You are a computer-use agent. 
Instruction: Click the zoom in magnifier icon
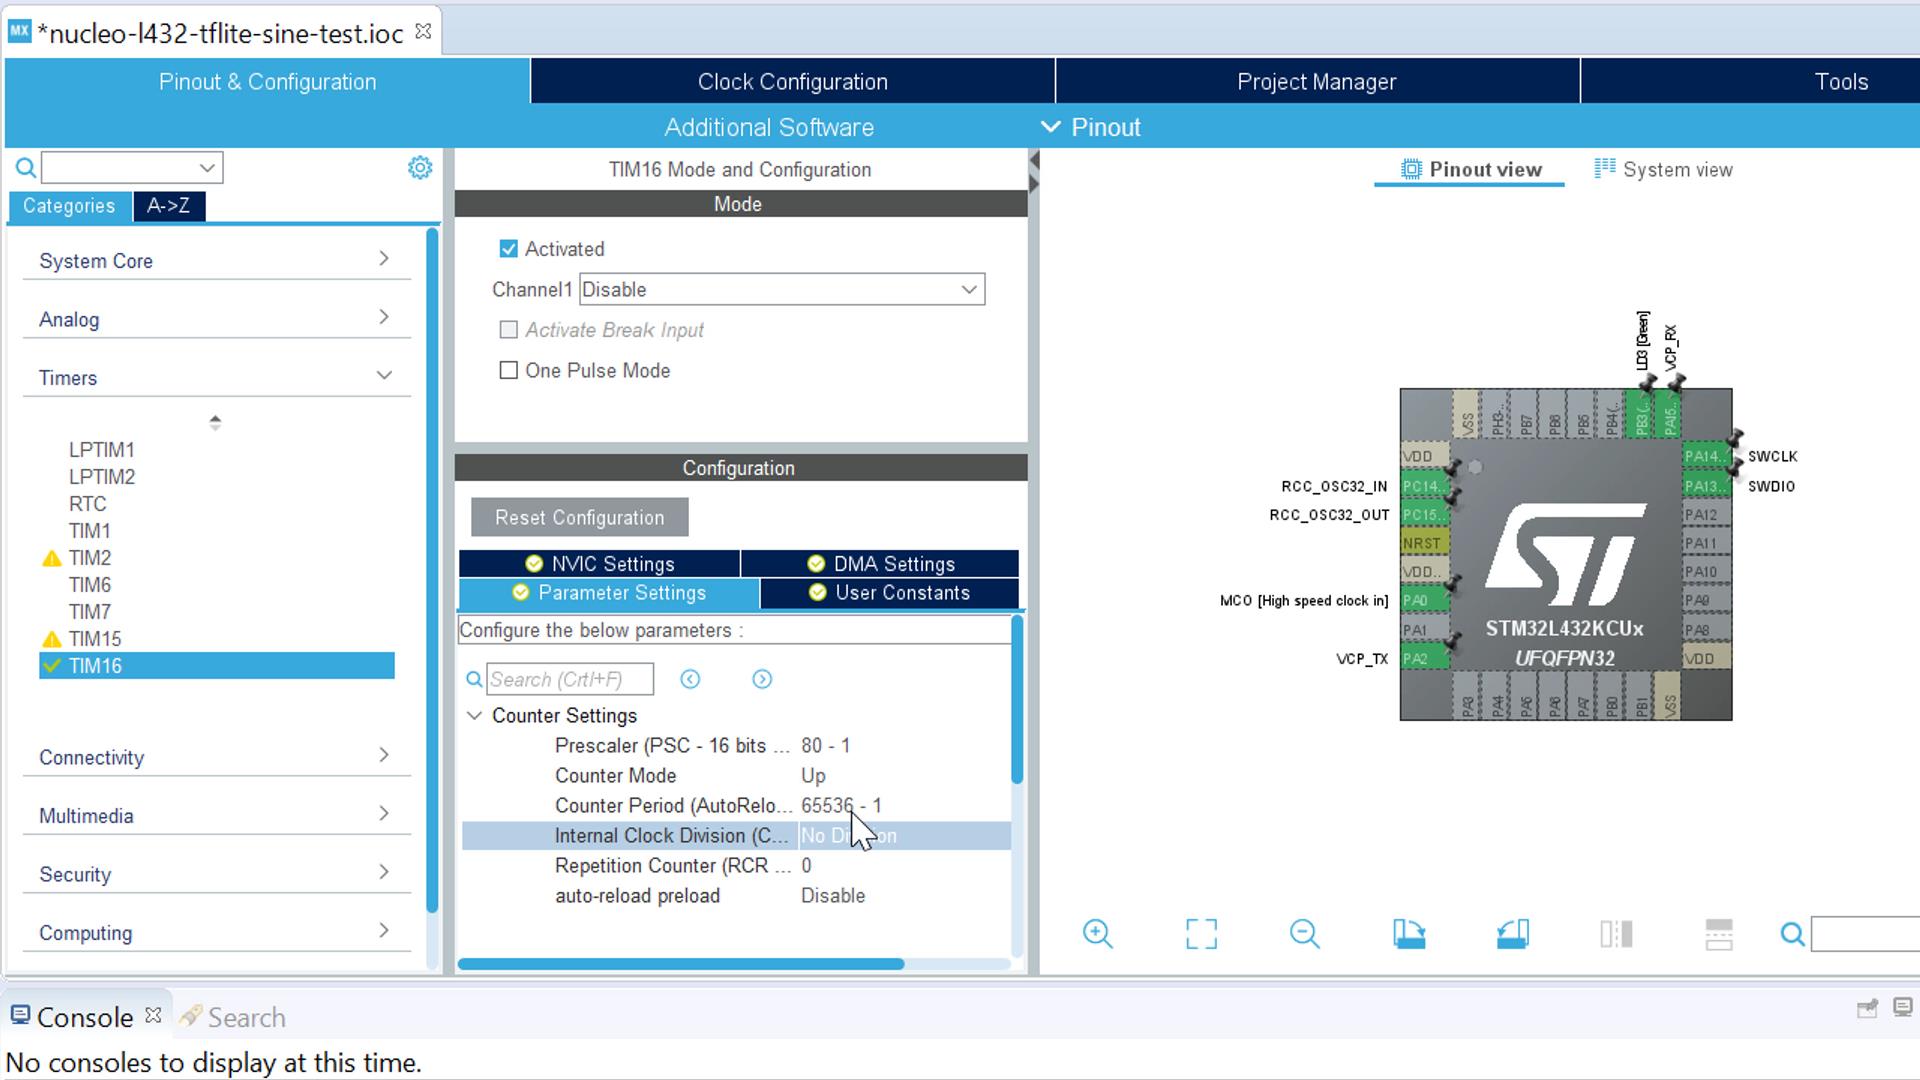[x=1097, y=934]
